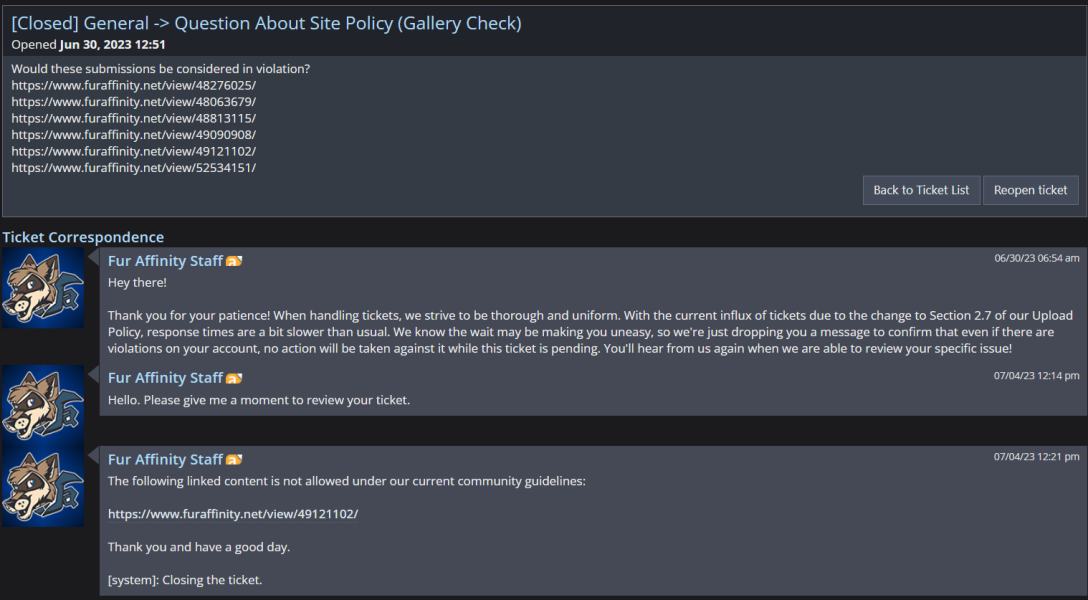
Task: Open the ticket title heading link
Action: (x=266, y=24)
